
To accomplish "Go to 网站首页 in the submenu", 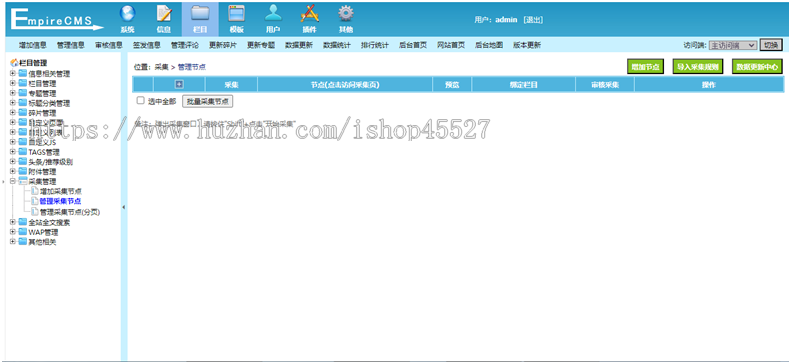I will (x=451, y=45).
